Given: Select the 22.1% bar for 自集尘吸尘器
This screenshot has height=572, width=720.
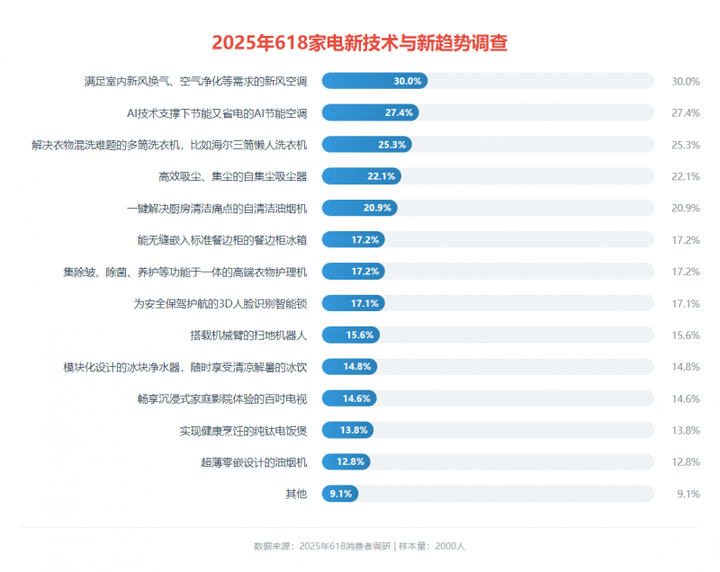Looking at the screenshot, I should (361, 176).
